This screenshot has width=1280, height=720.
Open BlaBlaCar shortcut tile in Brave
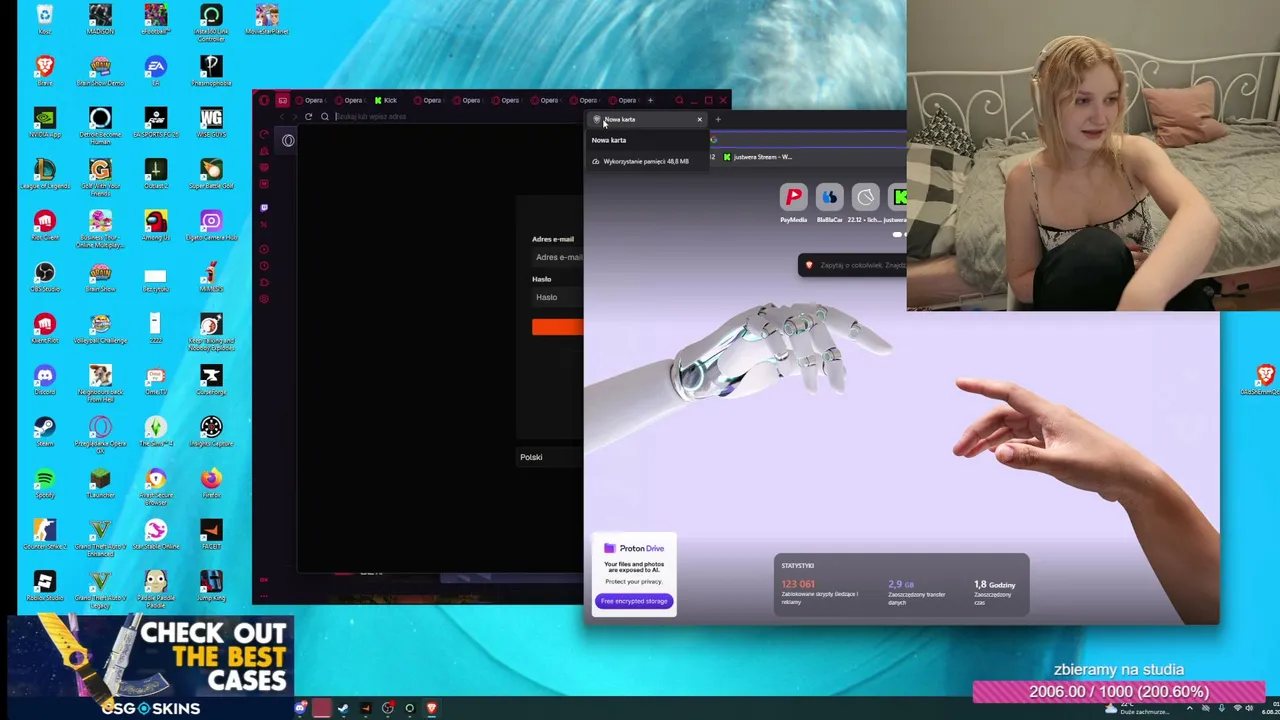pos(829,203)
